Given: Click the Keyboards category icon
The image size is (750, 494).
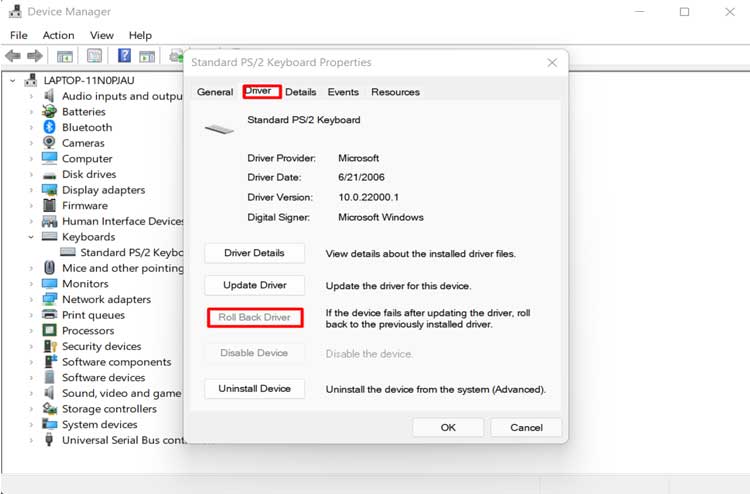Looking at the screenshot, I should click(50, 236).
